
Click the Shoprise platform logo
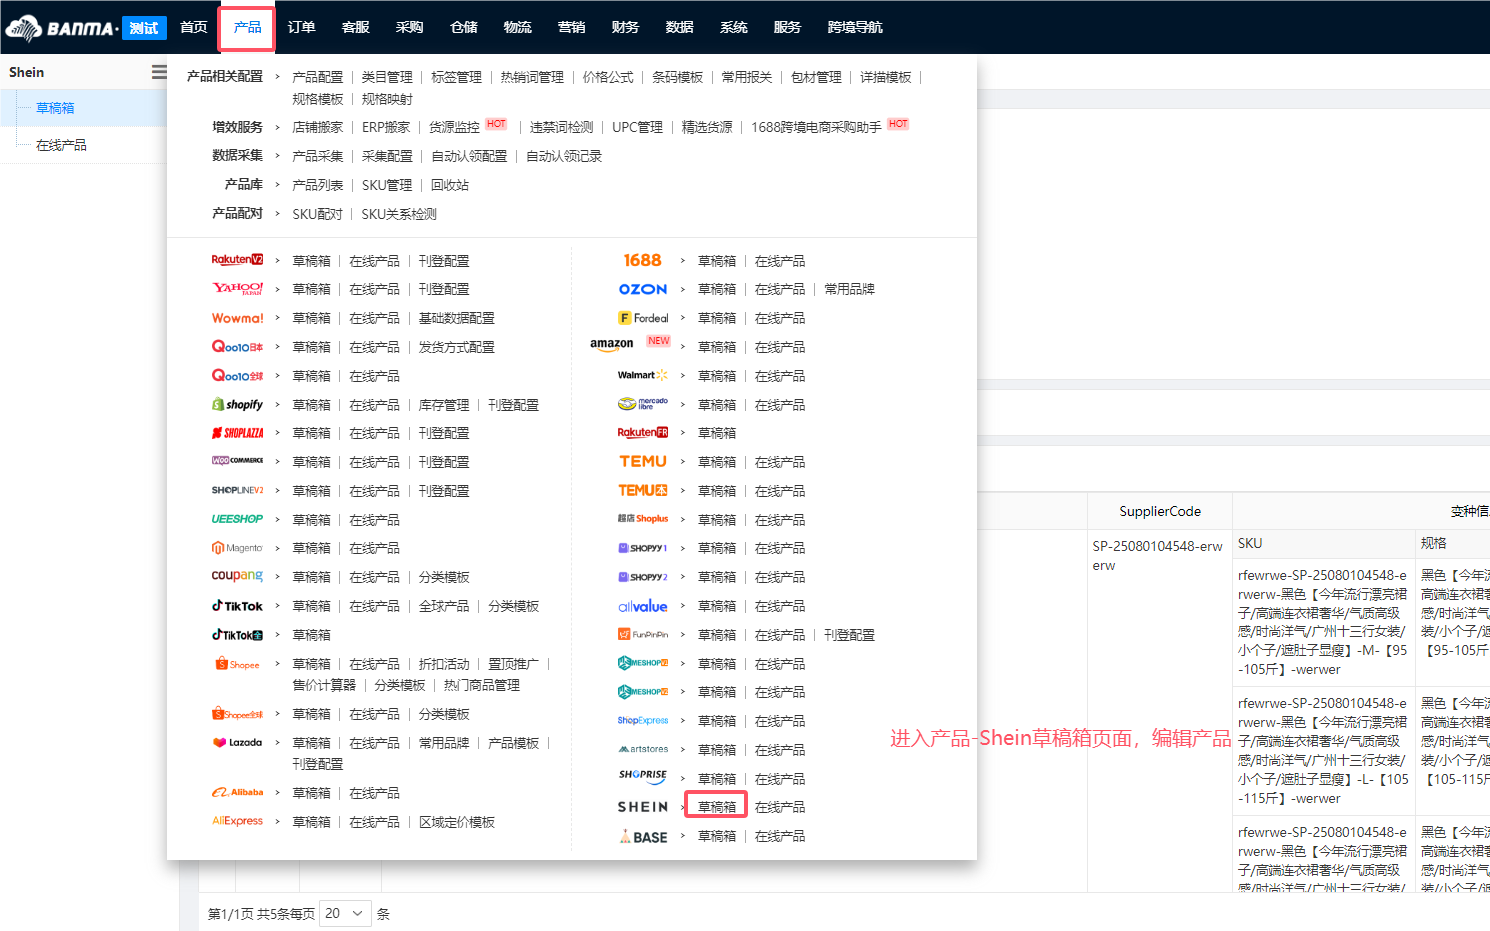point(642,776)
